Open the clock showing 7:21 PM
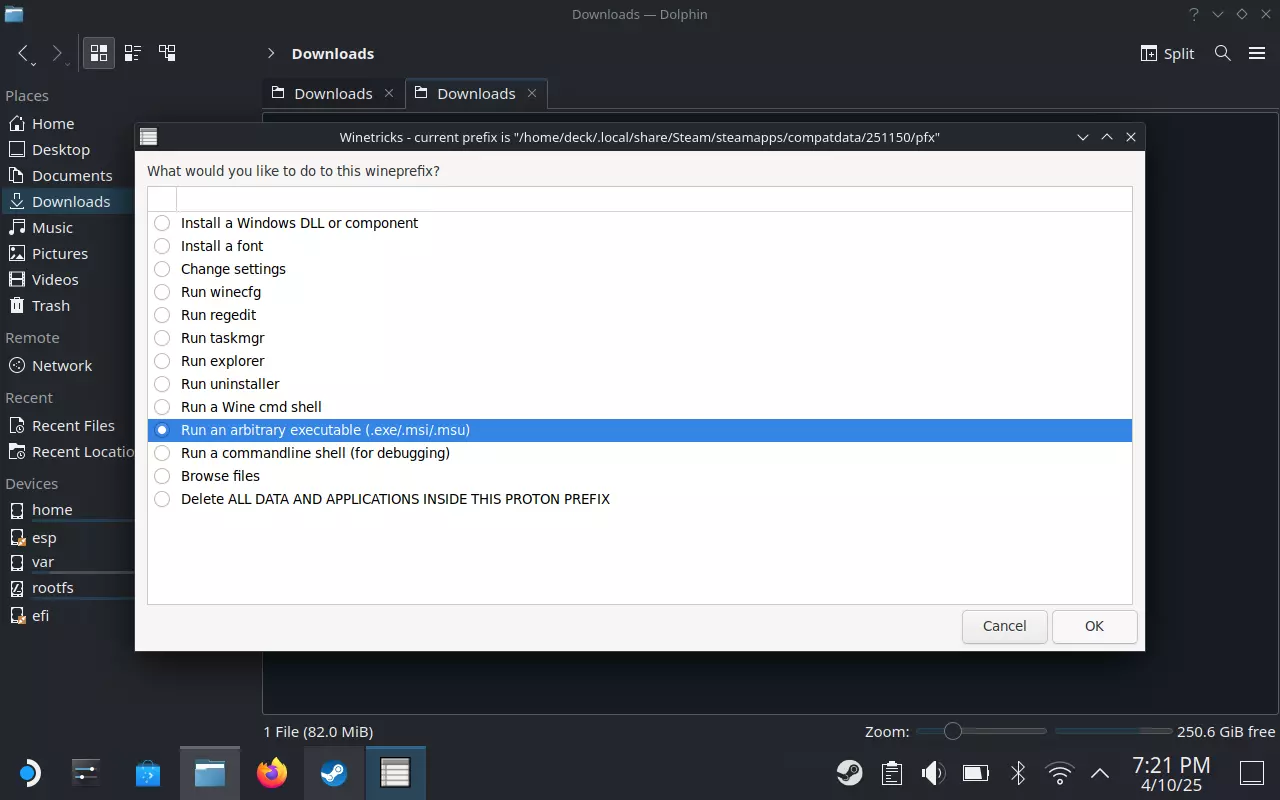The image size is (1280, 800). (1171, 774)
